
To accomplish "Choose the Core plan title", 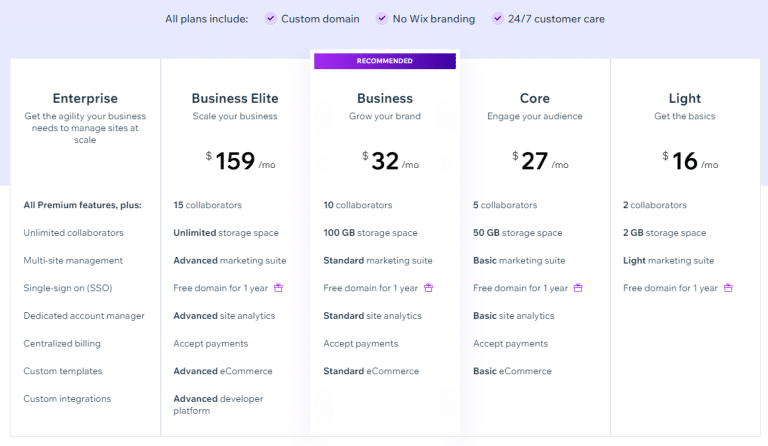I will (535, 98).
